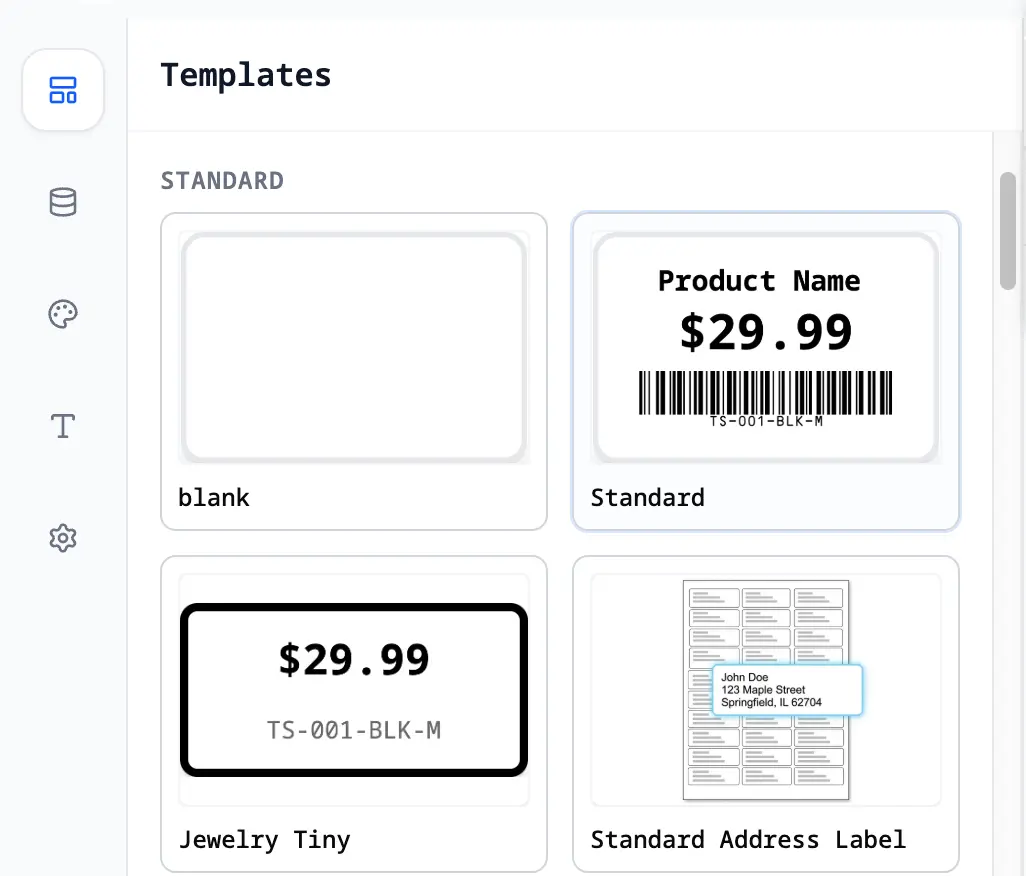Click the TS-001-BLK-M SKU in Jewelry Tiny
The image size is (1026, 876).
pyautogui.click(x=354, y=730)
